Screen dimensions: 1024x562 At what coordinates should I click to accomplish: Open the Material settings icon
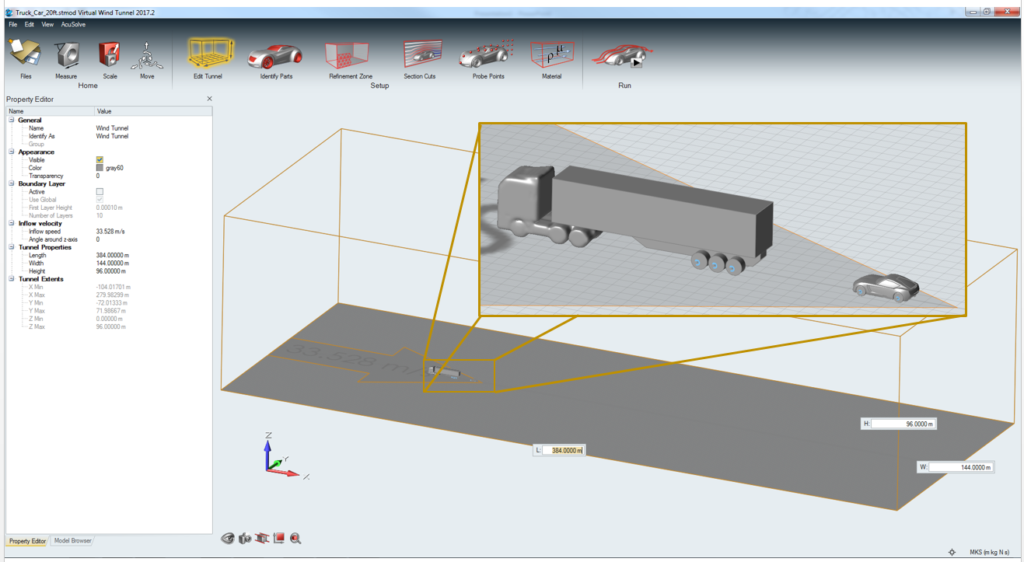tap(551, 55)
